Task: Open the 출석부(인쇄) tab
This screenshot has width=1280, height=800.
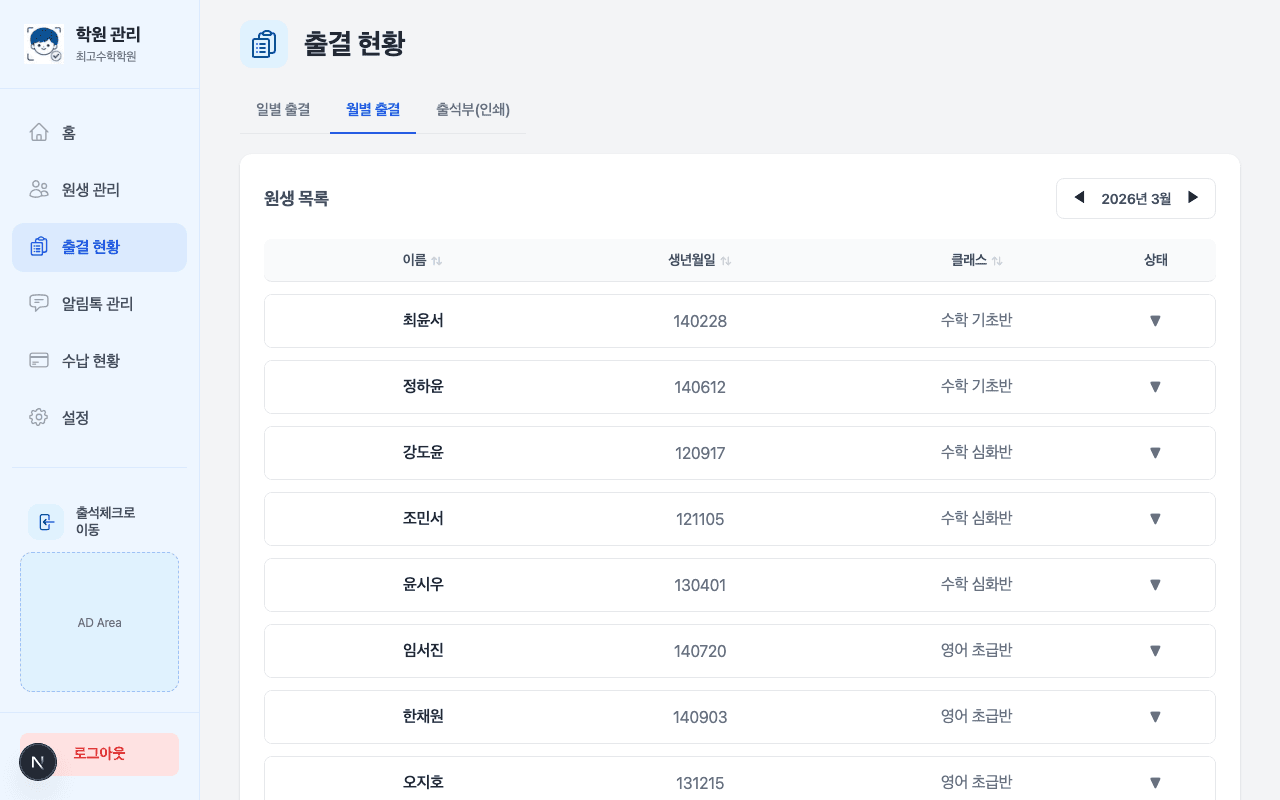Action: click(471, 111)
